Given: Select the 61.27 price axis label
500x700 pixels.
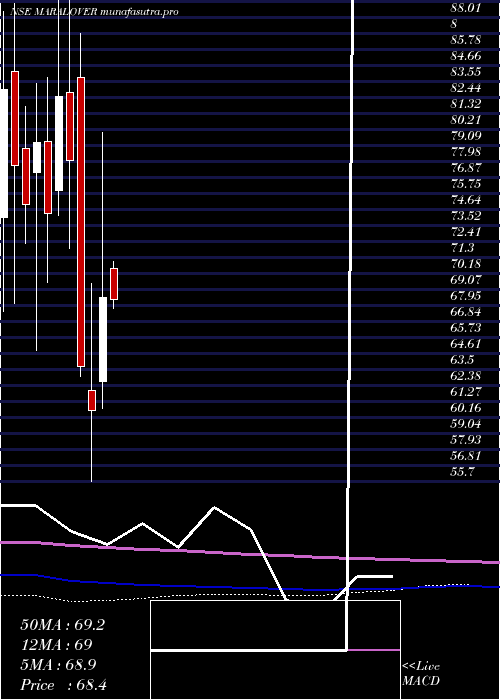Looking at the screenshot, I should point(466,392).
